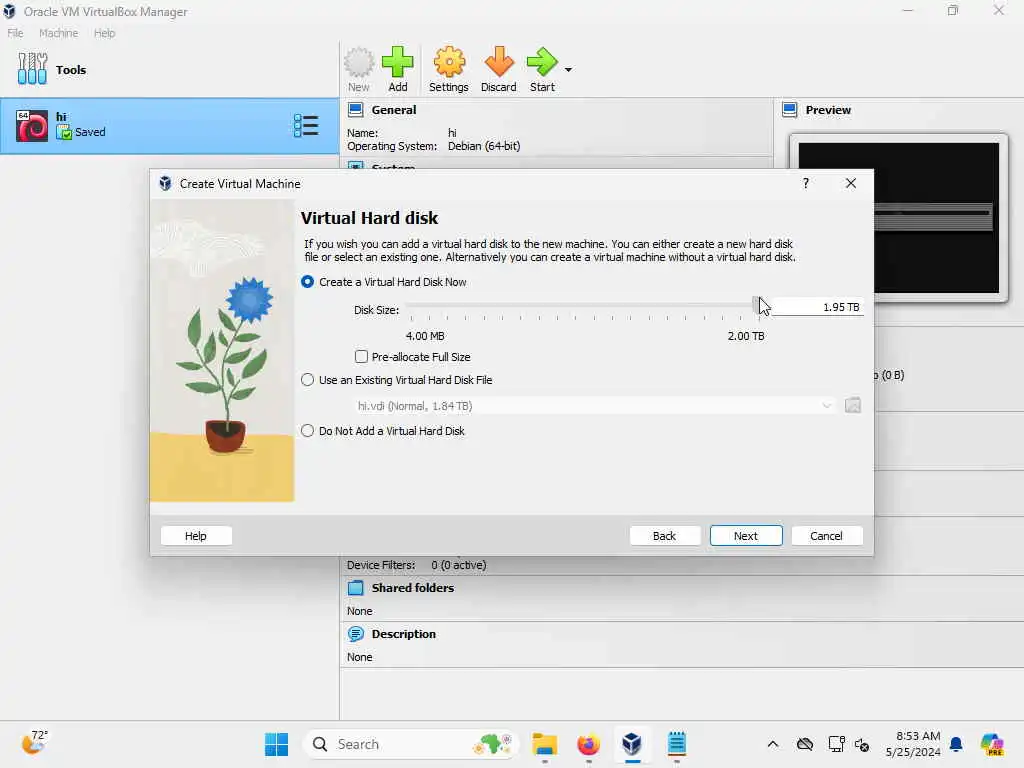Click the Cancel button

826,536
